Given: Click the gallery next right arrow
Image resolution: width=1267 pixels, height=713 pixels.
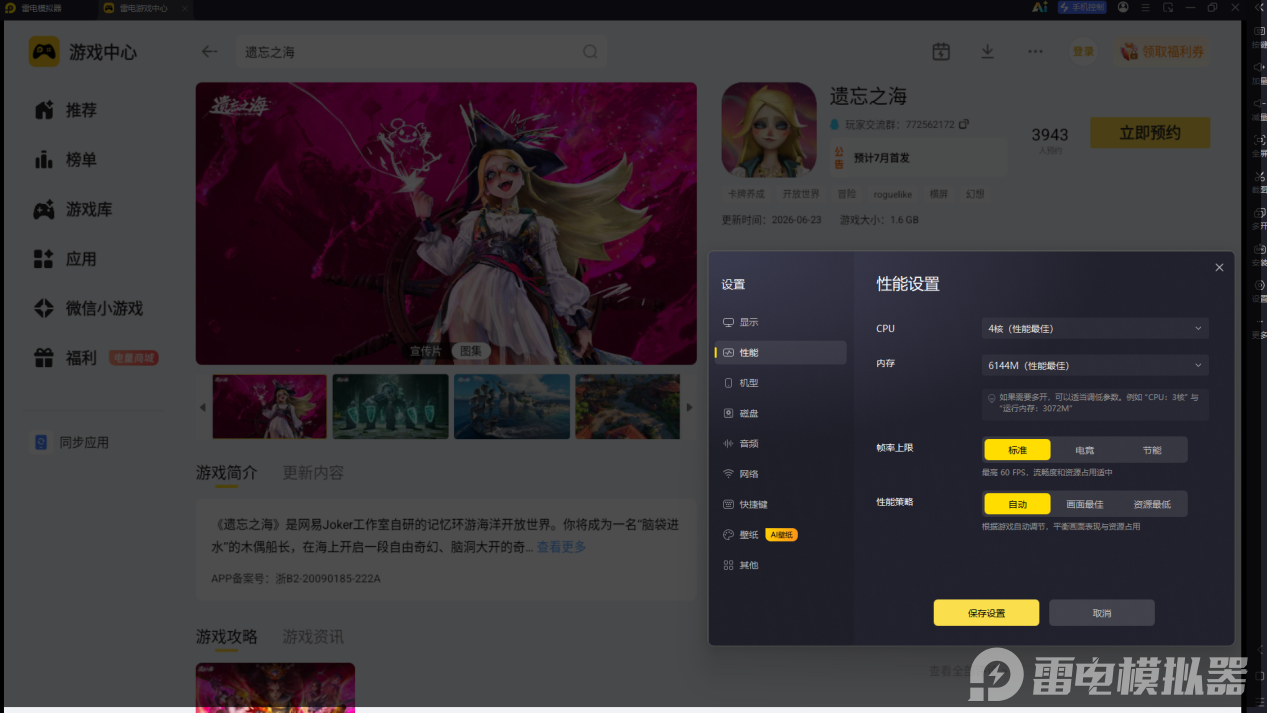Looking at the screenshot, I should (x=689, y=408).
